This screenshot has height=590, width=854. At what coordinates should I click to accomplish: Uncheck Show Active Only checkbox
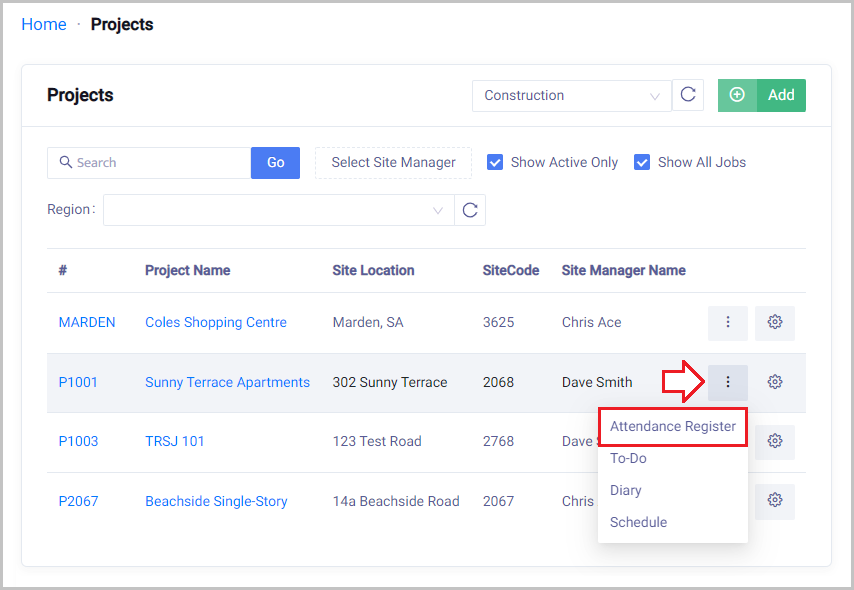pos(495,162)
